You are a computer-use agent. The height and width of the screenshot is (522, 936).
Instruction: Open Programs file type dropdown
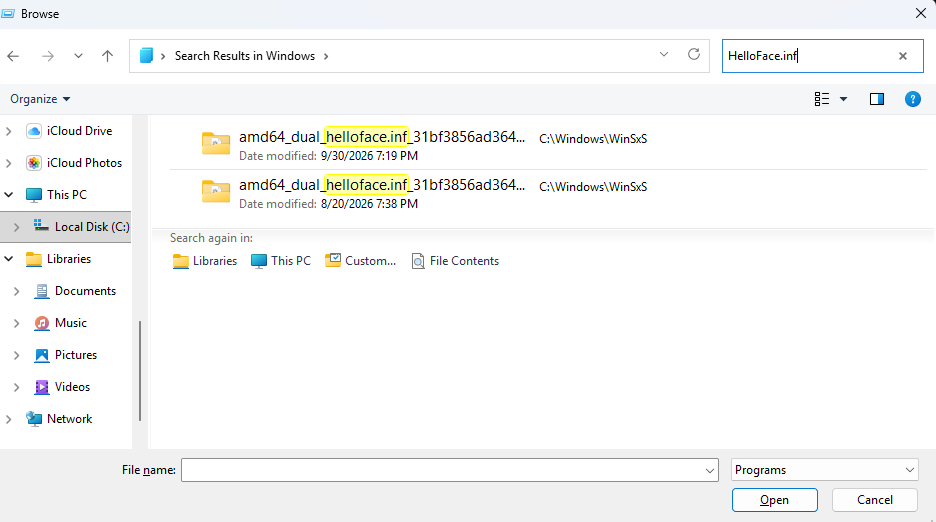coord(824,470)
